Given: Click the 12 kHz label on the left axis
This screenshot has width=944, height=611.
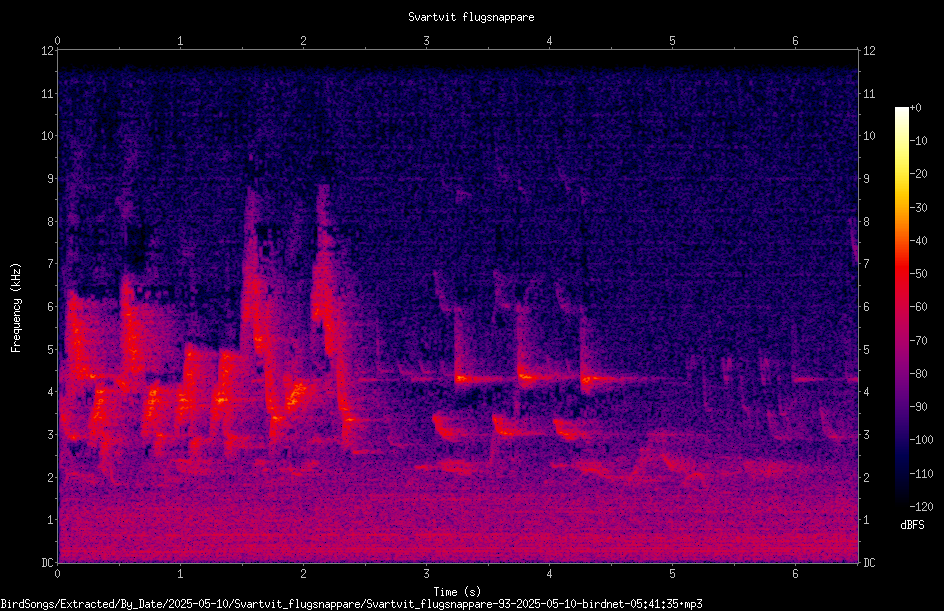Looking at the screenshot, I should coord(47,51).
